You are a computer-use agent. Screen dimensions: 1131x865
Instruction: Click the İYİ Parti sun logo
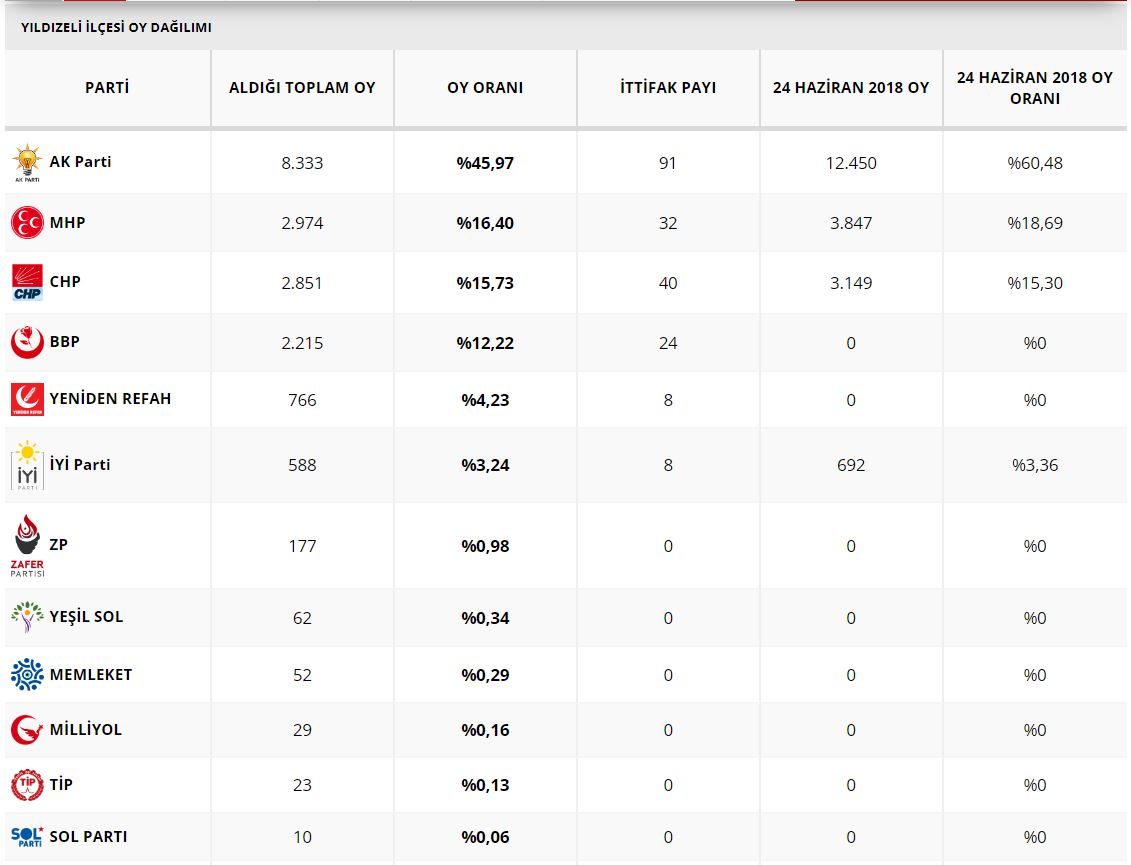(x=27, y=465)
